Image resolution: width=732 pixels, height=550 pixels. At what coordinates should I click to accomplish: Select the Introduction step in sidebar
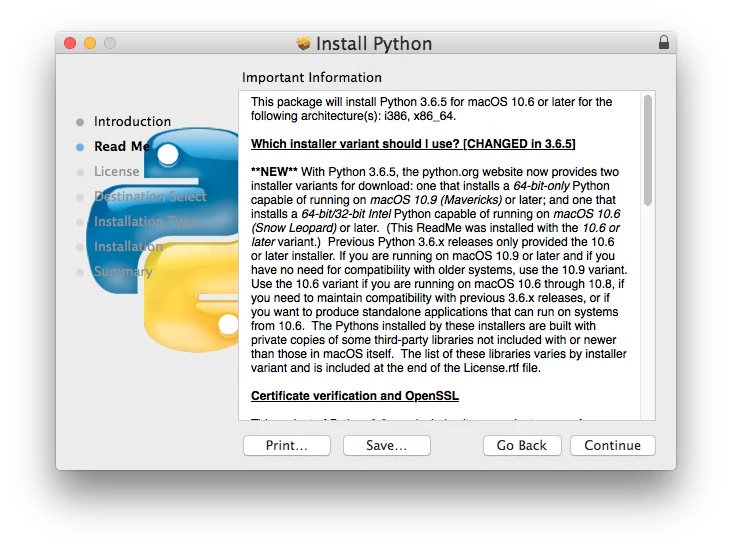[x=132, y=121]
